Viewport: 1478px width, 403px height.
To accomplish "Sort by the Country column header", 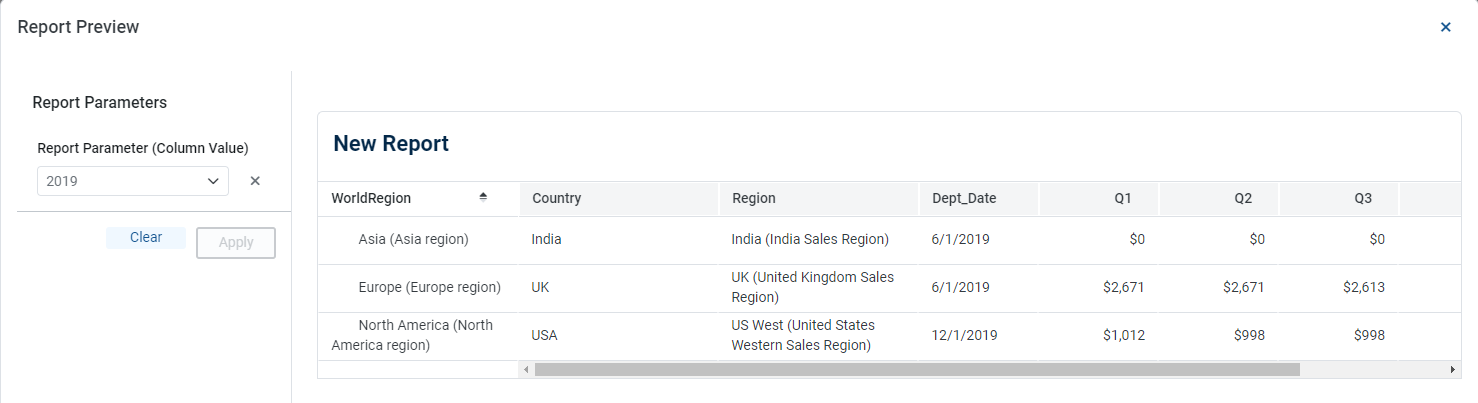I will pos(557,198).
